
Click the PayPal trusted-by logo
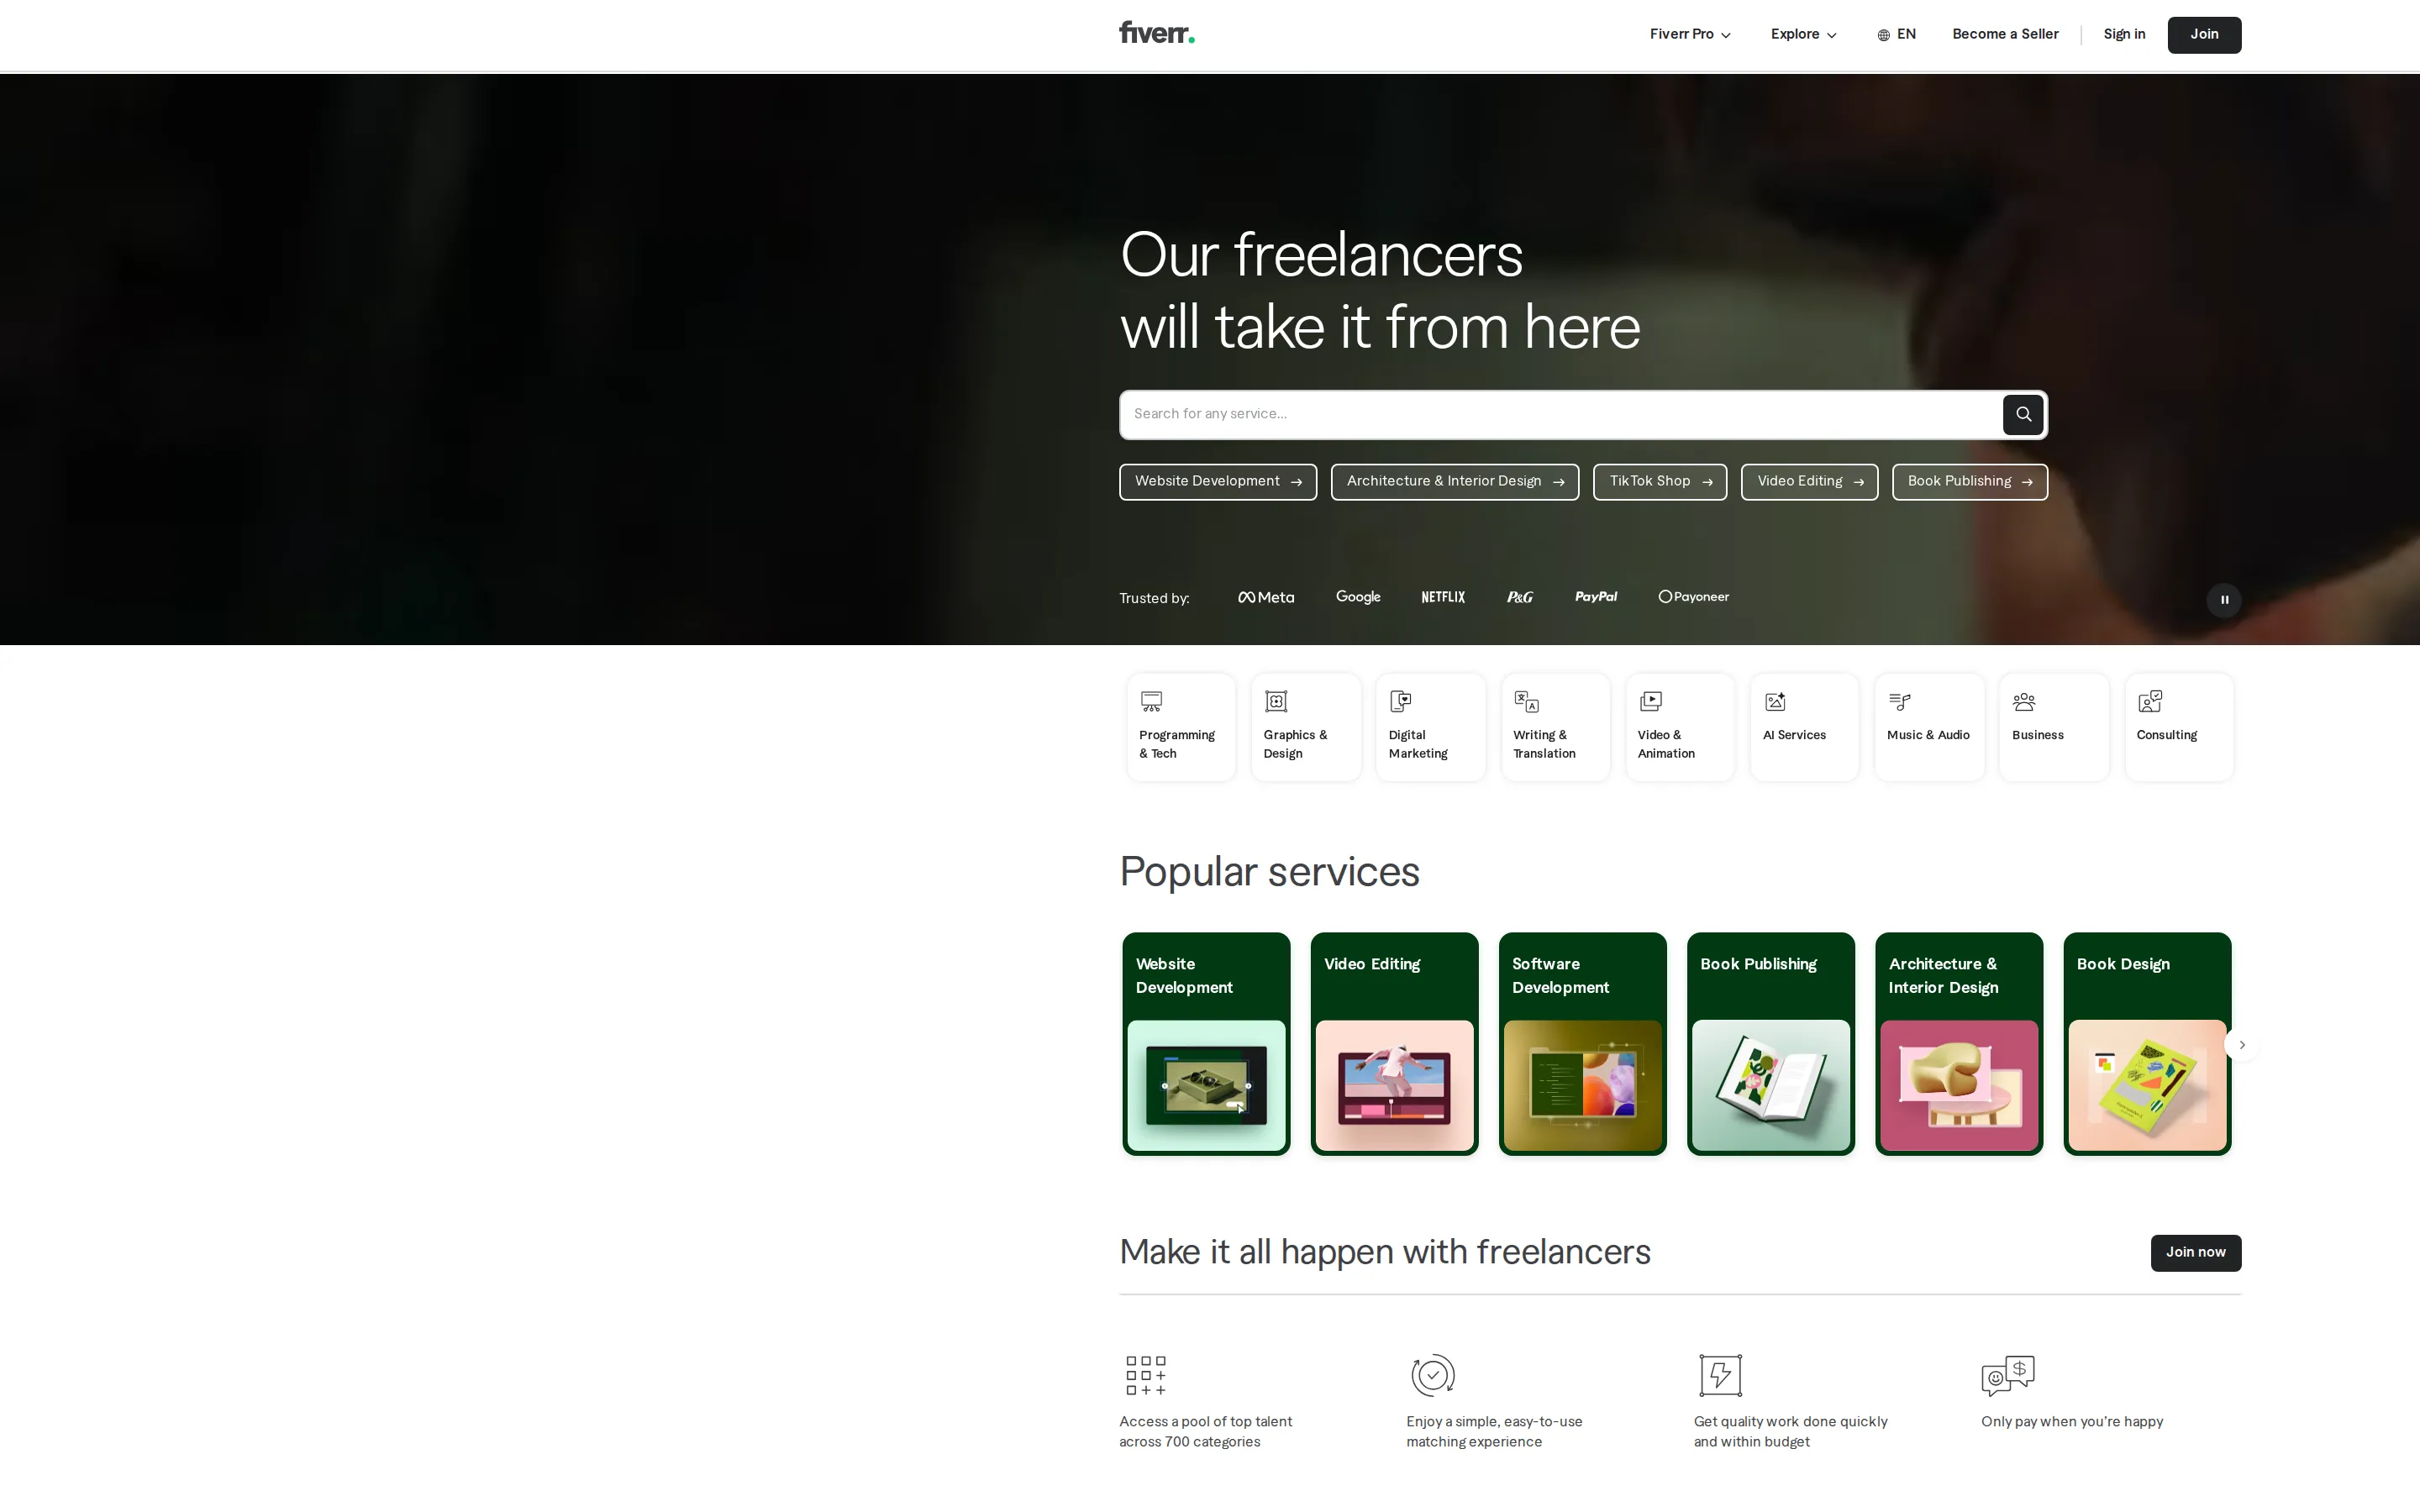point(1596,597)
